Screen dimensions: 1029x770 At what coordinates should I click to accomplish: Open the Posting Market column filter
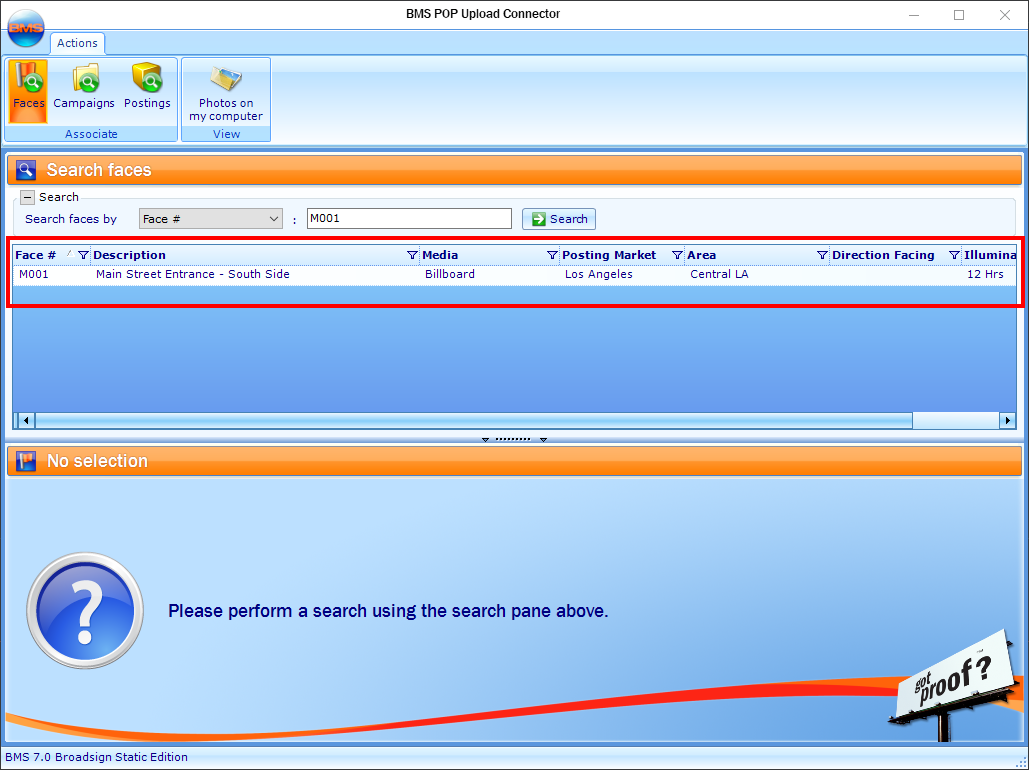[x=677, y=255]
